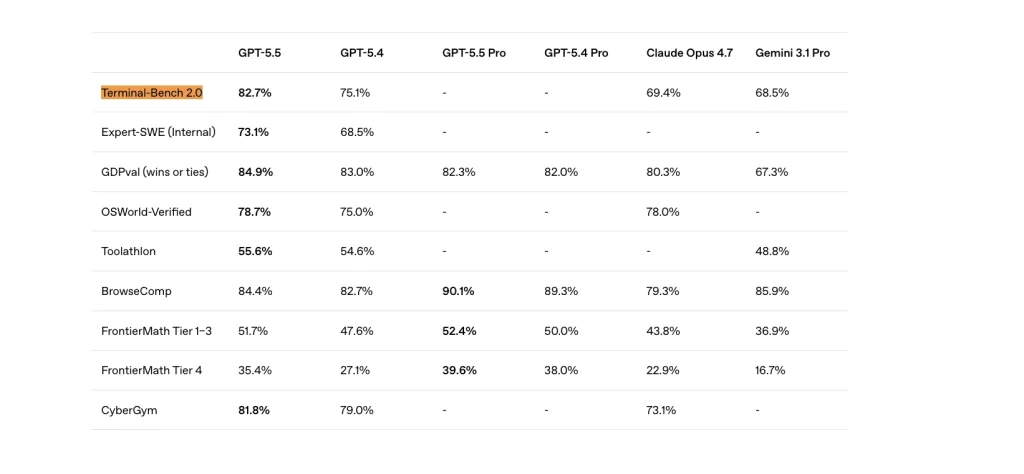
Task: Click the CyberGym row label
Action: pos(129,411)
